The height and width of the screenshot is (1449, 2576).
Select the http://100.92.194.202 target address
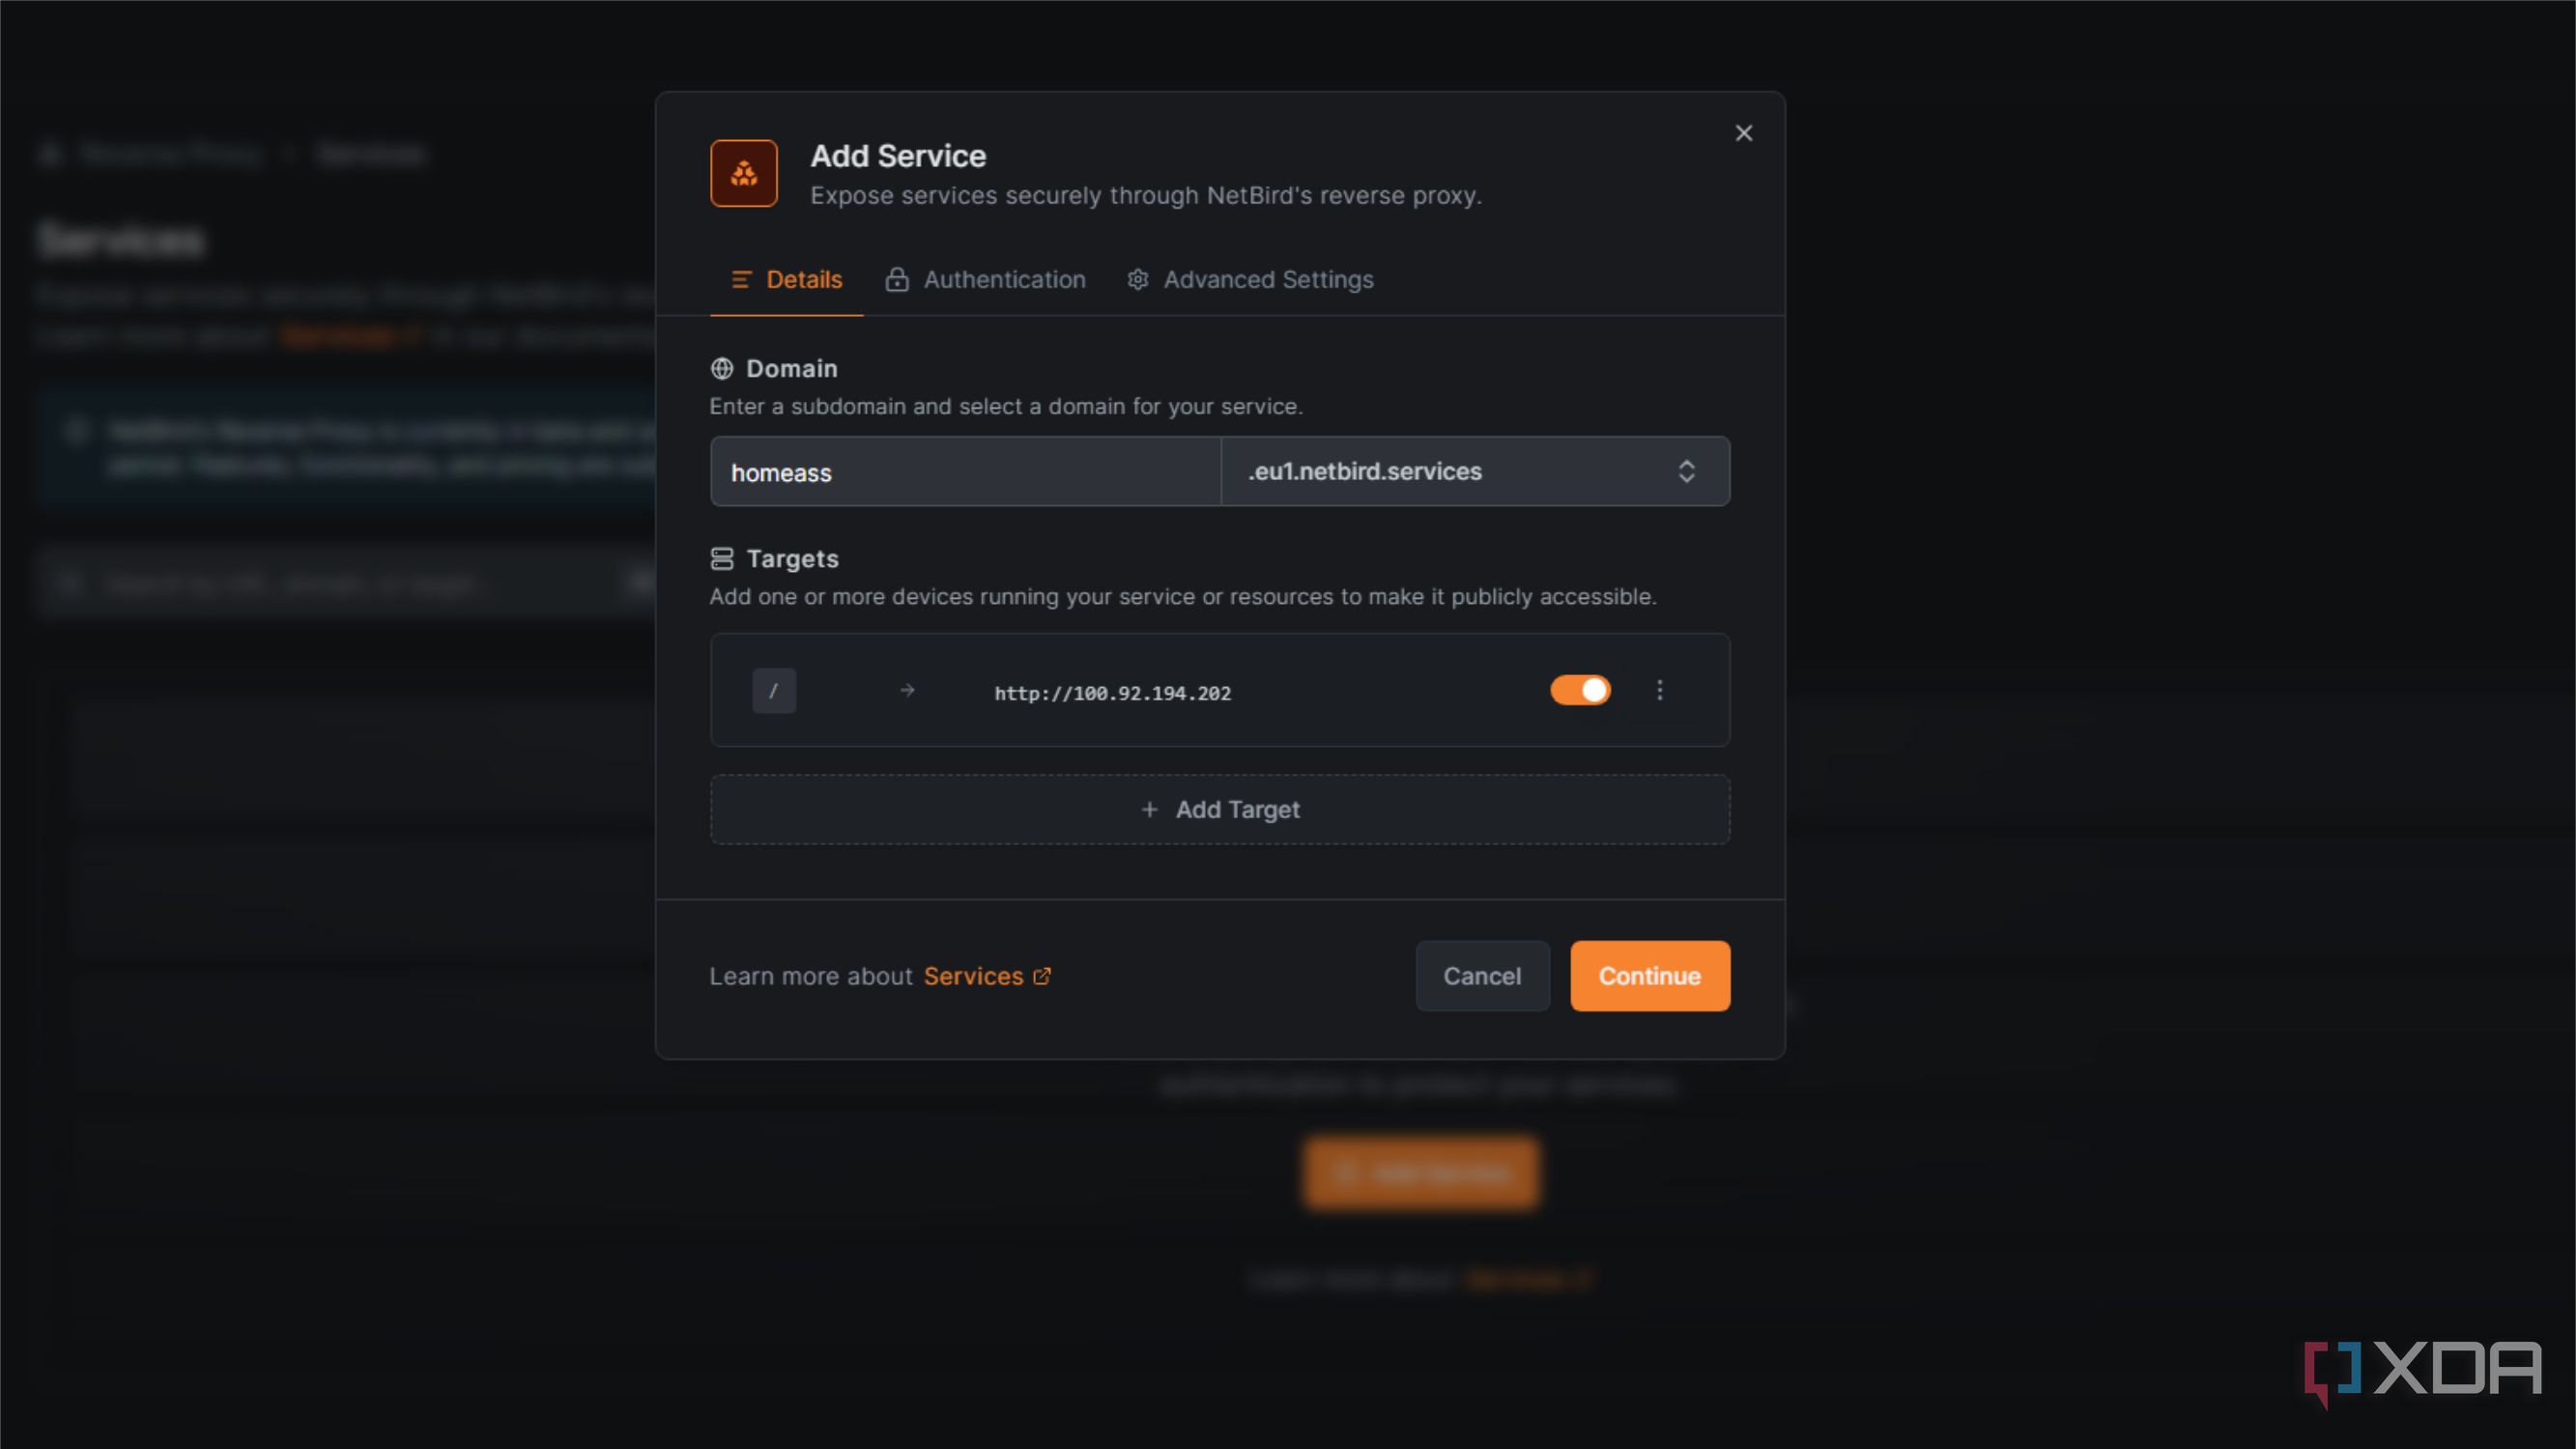[1112, 693]
